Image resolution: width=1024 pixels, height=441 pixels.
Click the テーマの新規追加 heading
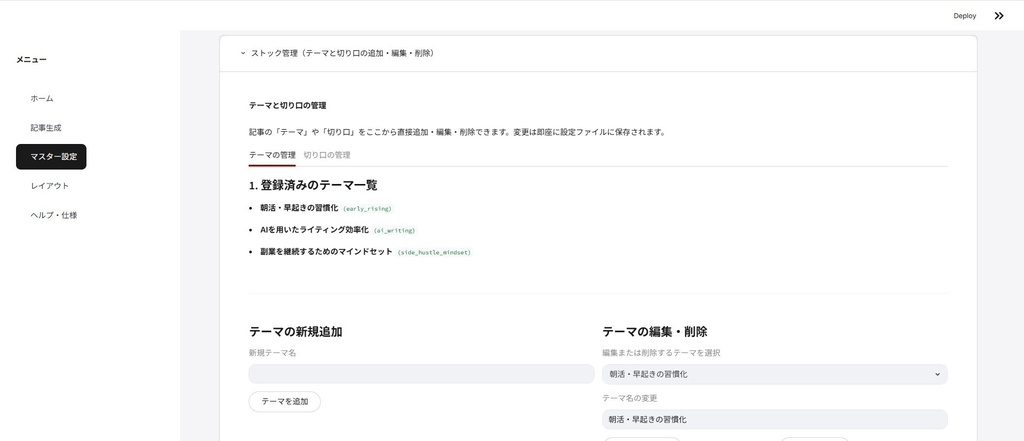click(x=295, y=332)
